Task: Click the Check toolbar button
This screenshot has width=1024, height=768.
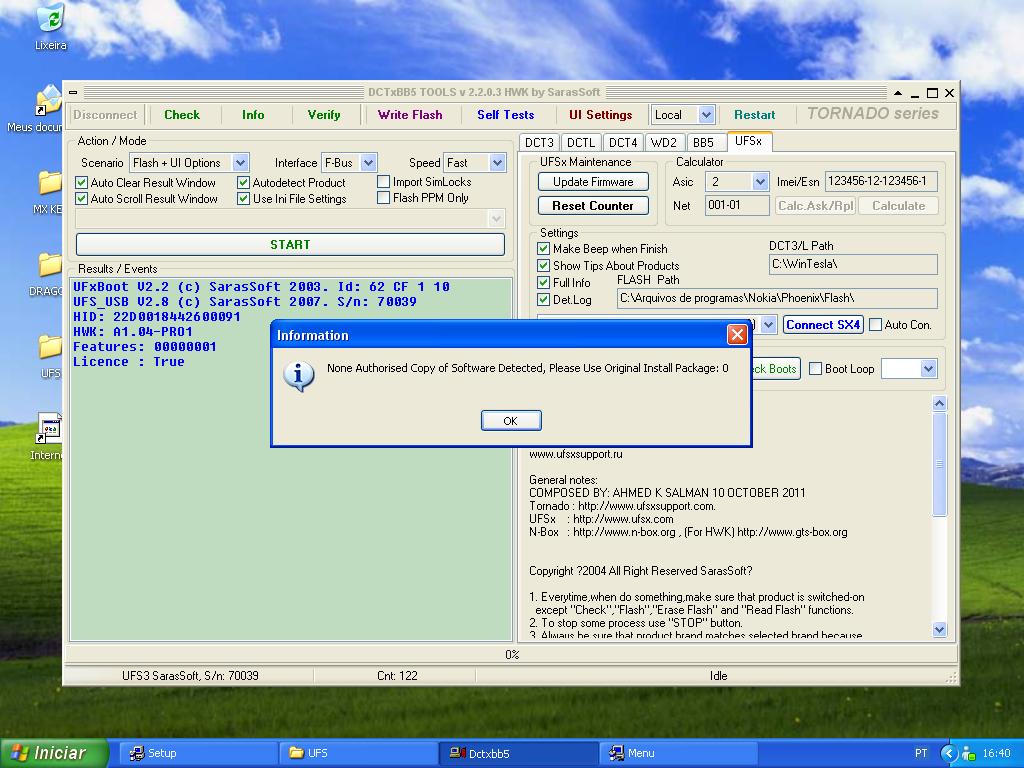Action: 182,115
